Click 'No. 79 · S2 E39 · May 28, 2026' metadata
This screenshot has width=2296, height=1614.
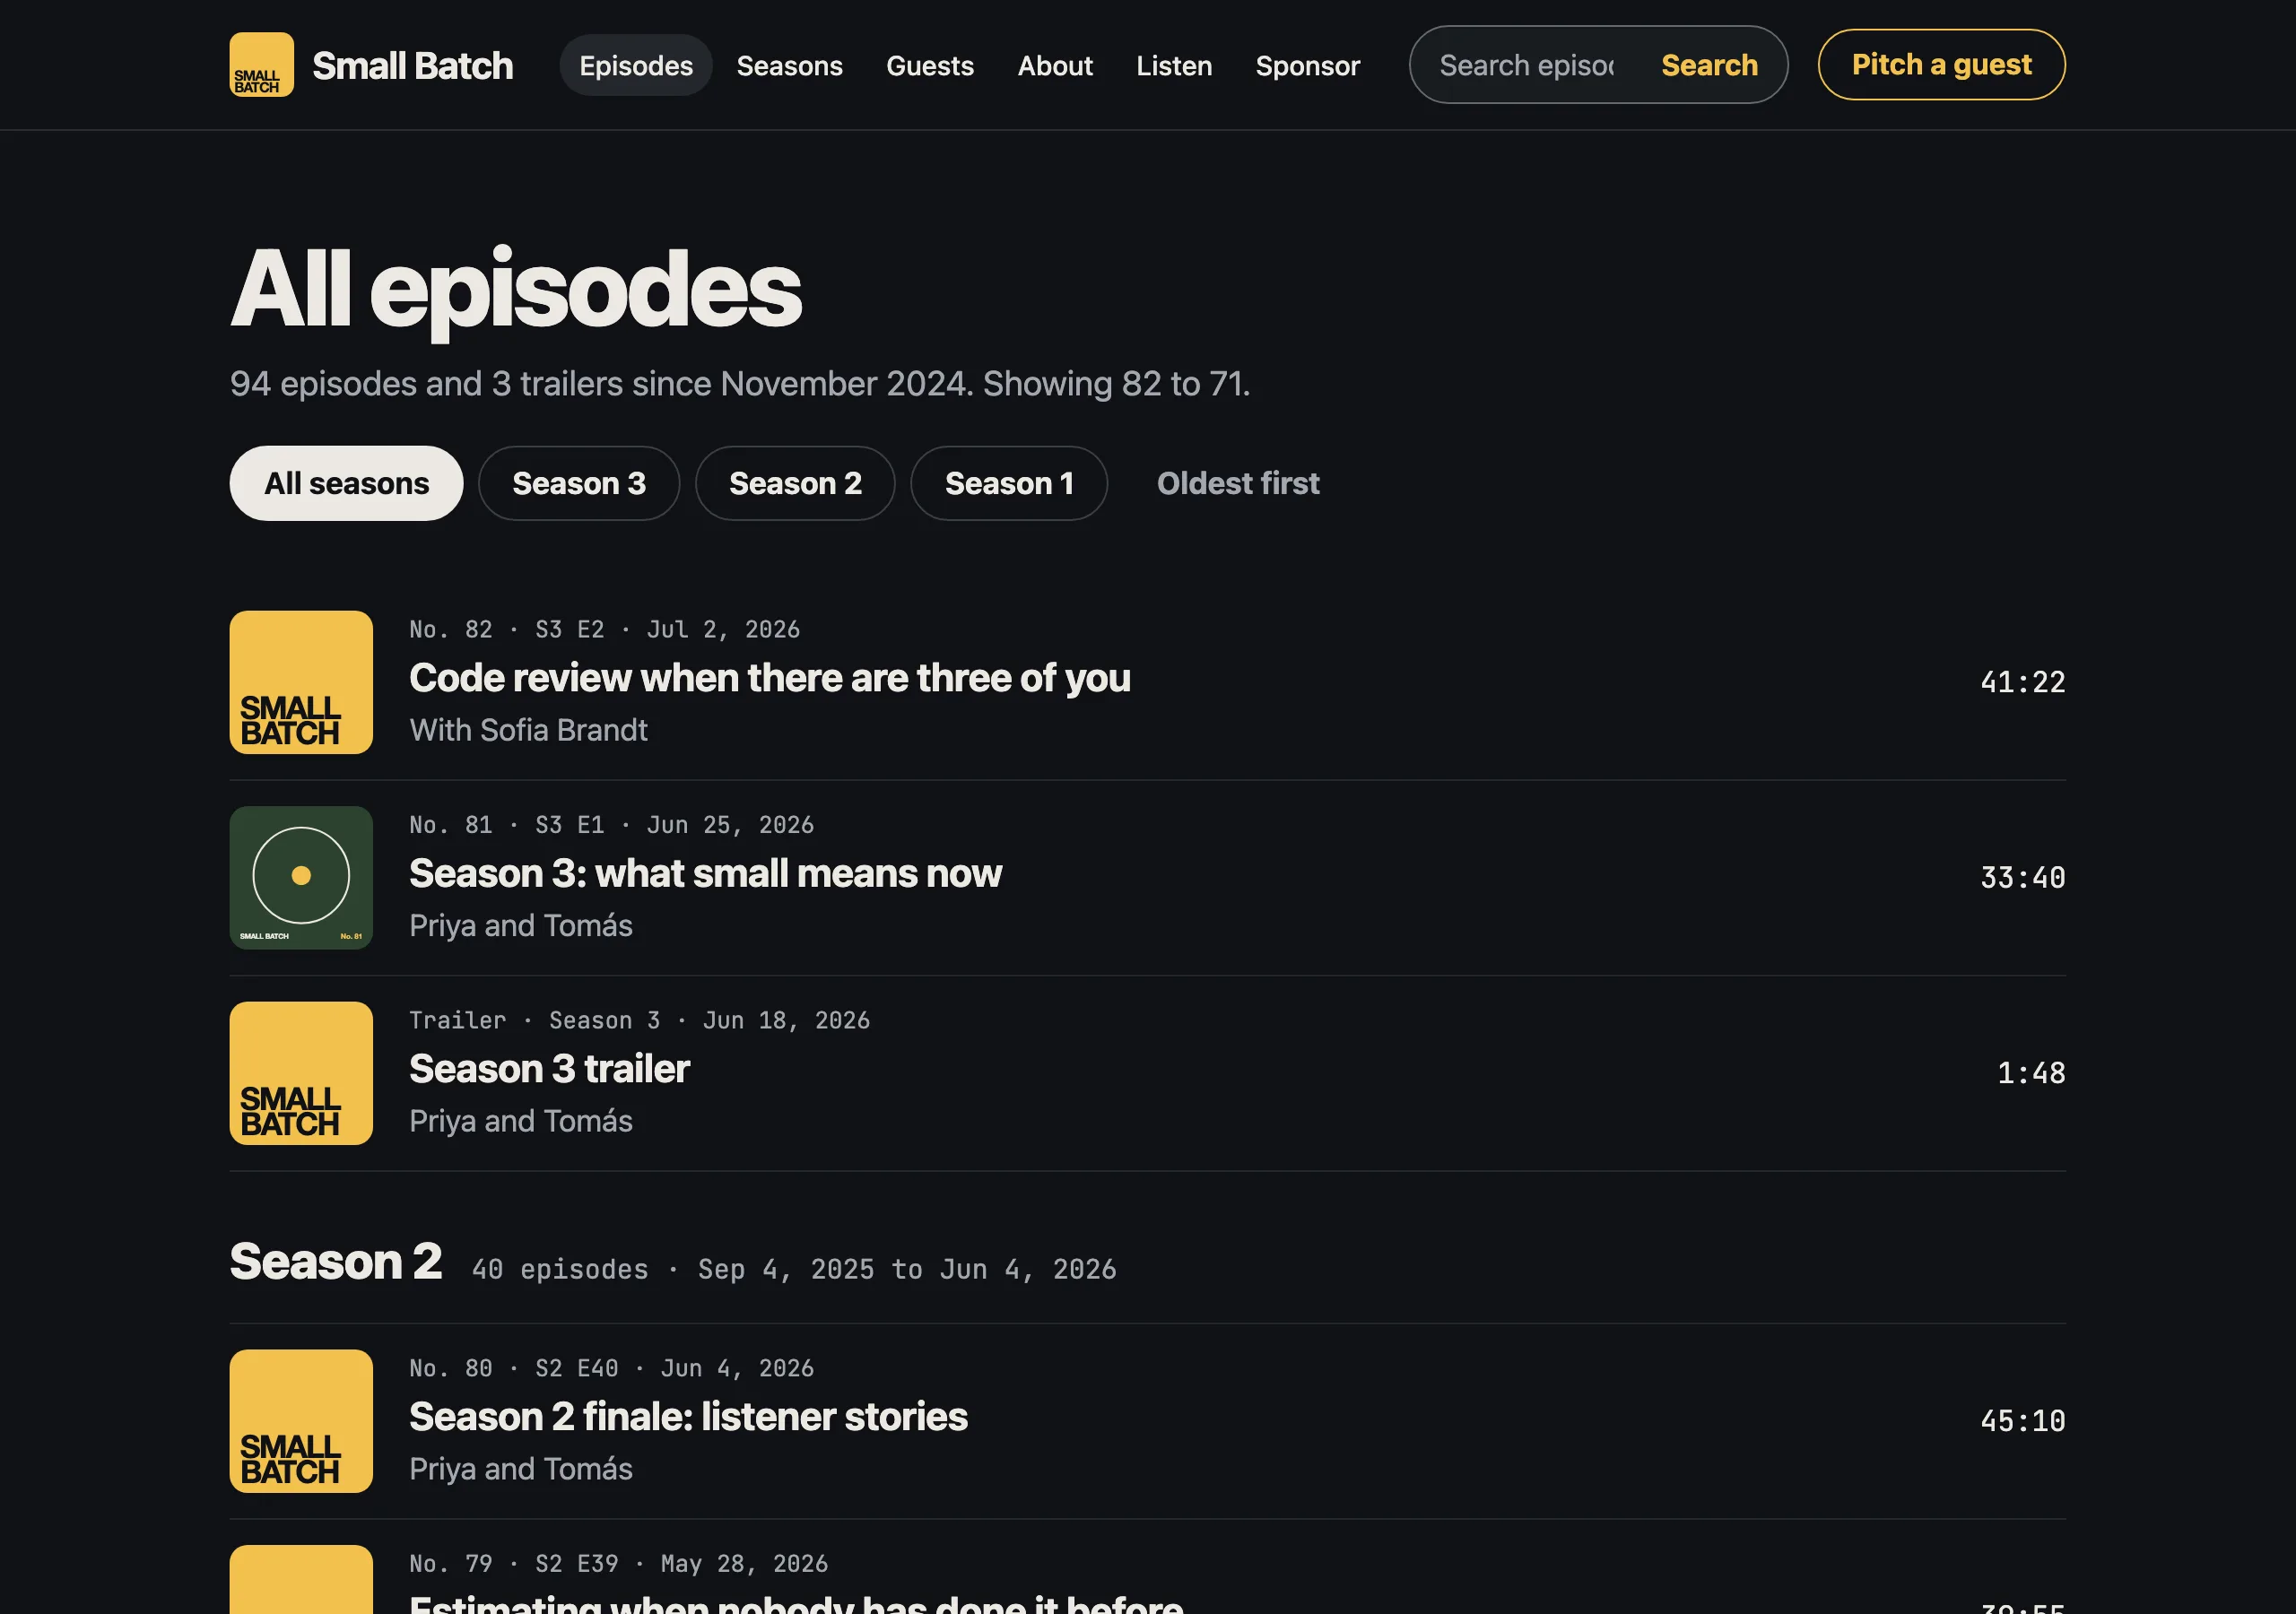[x=618, y=1563]
